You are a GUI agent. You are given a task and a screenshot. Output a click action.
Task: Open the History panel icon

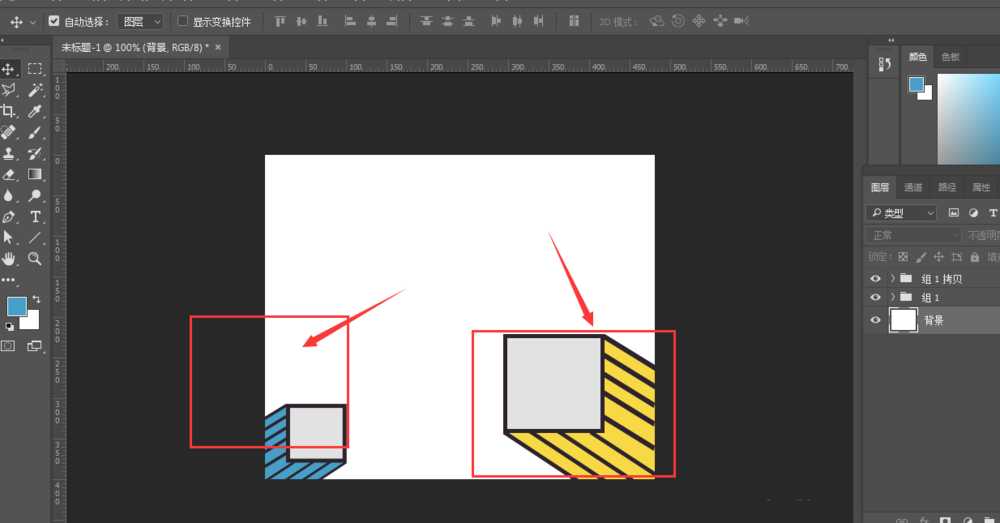[884, 64]
